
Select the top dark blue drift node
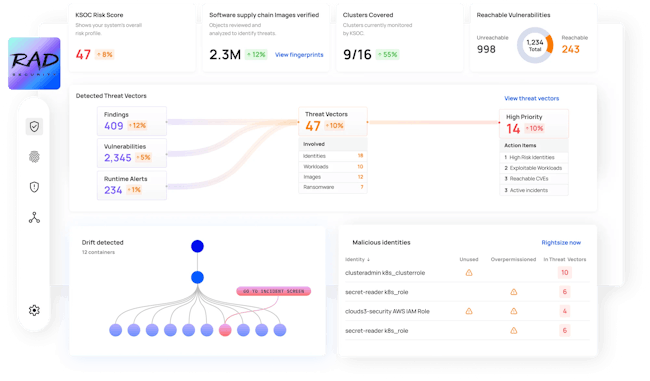197,246
